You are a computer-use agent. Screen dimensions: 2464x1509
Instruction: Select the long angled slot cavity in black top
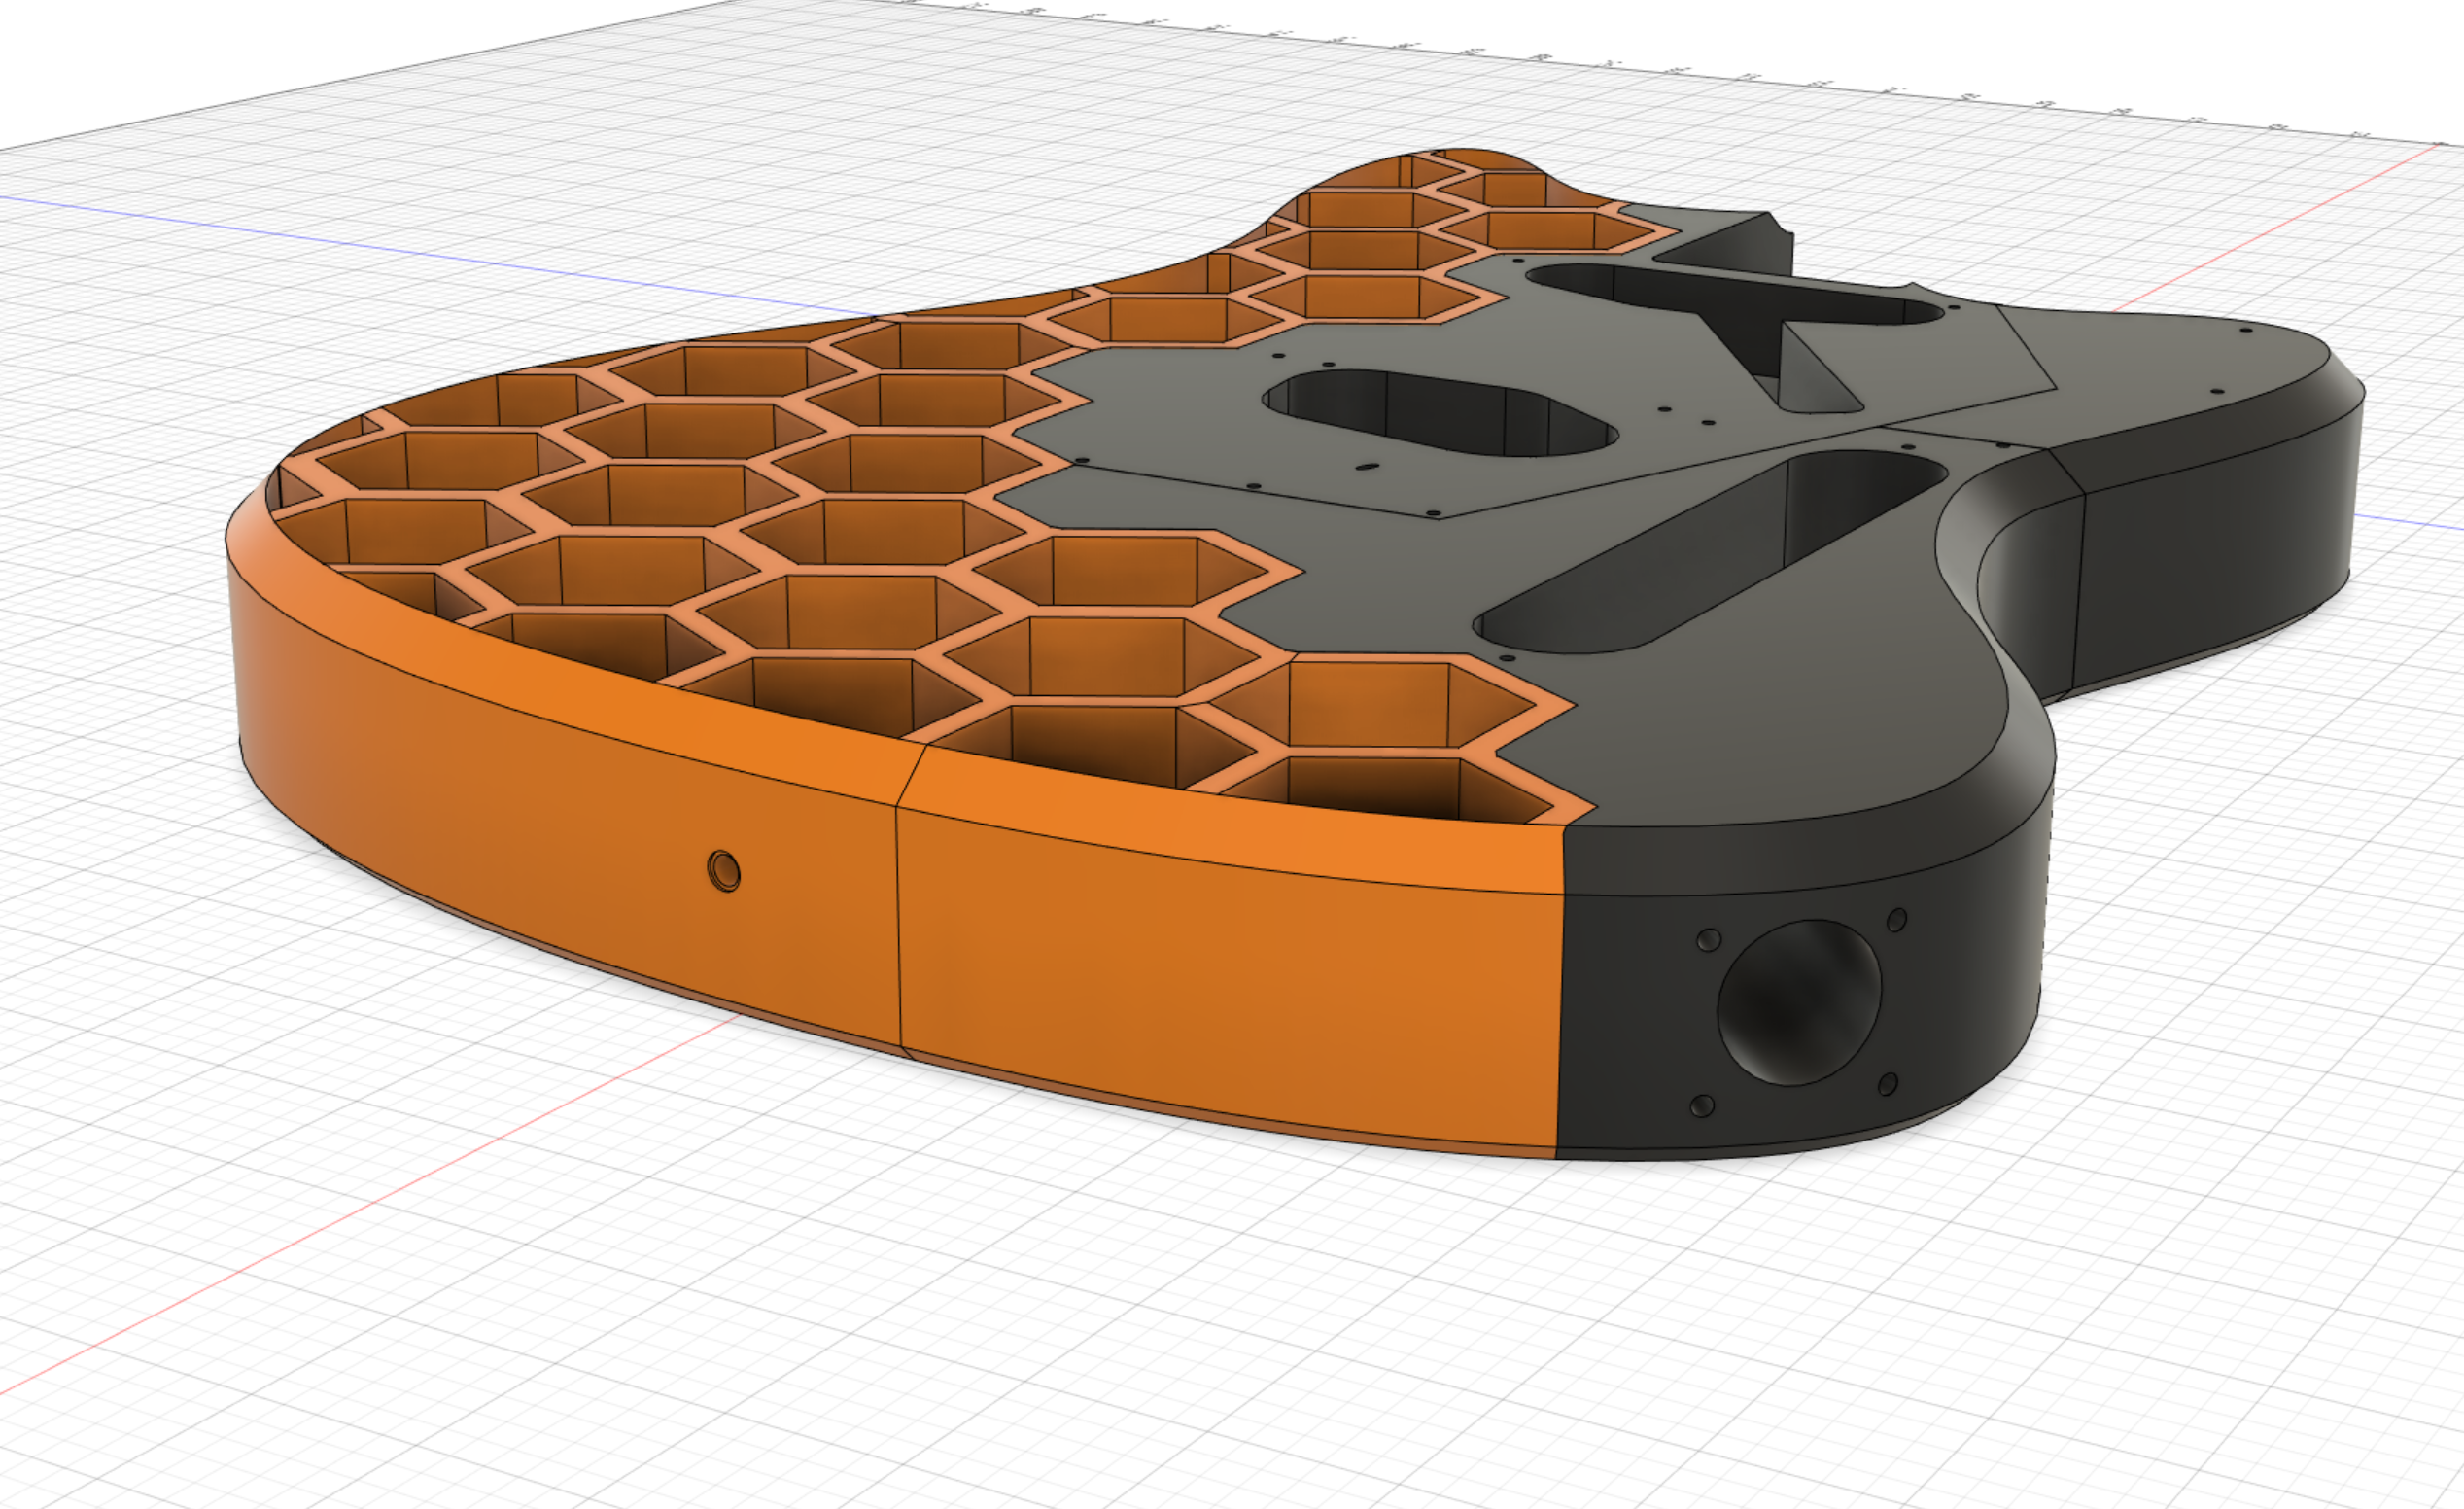click(x=1710, y=551)
